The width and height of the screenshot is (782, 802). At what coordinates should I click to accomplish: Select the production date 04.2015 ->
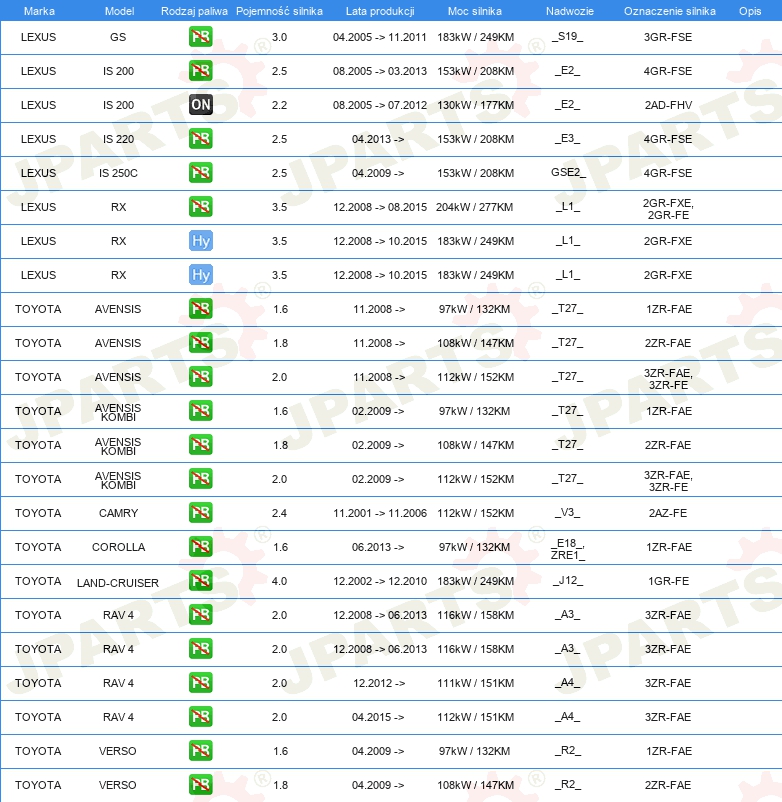(x=378, y=717)
